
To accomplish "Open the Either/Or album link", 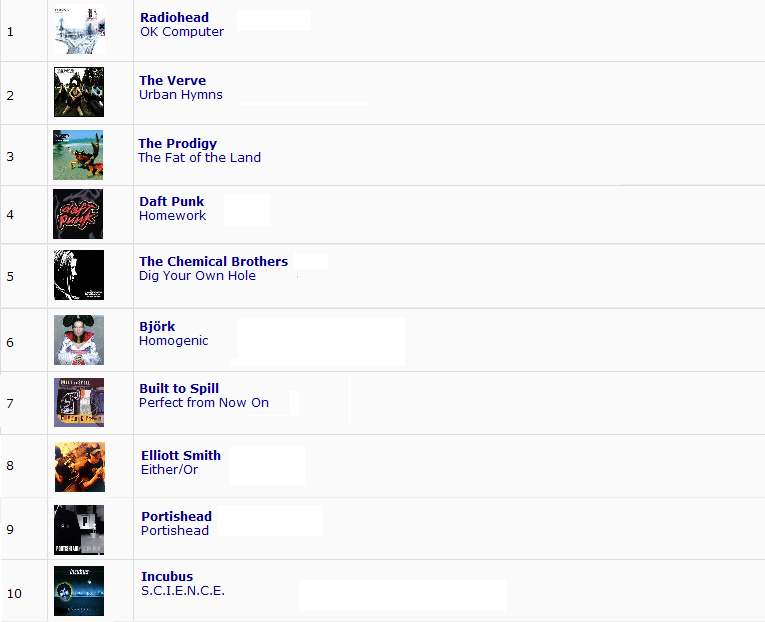I will point(169,469).
